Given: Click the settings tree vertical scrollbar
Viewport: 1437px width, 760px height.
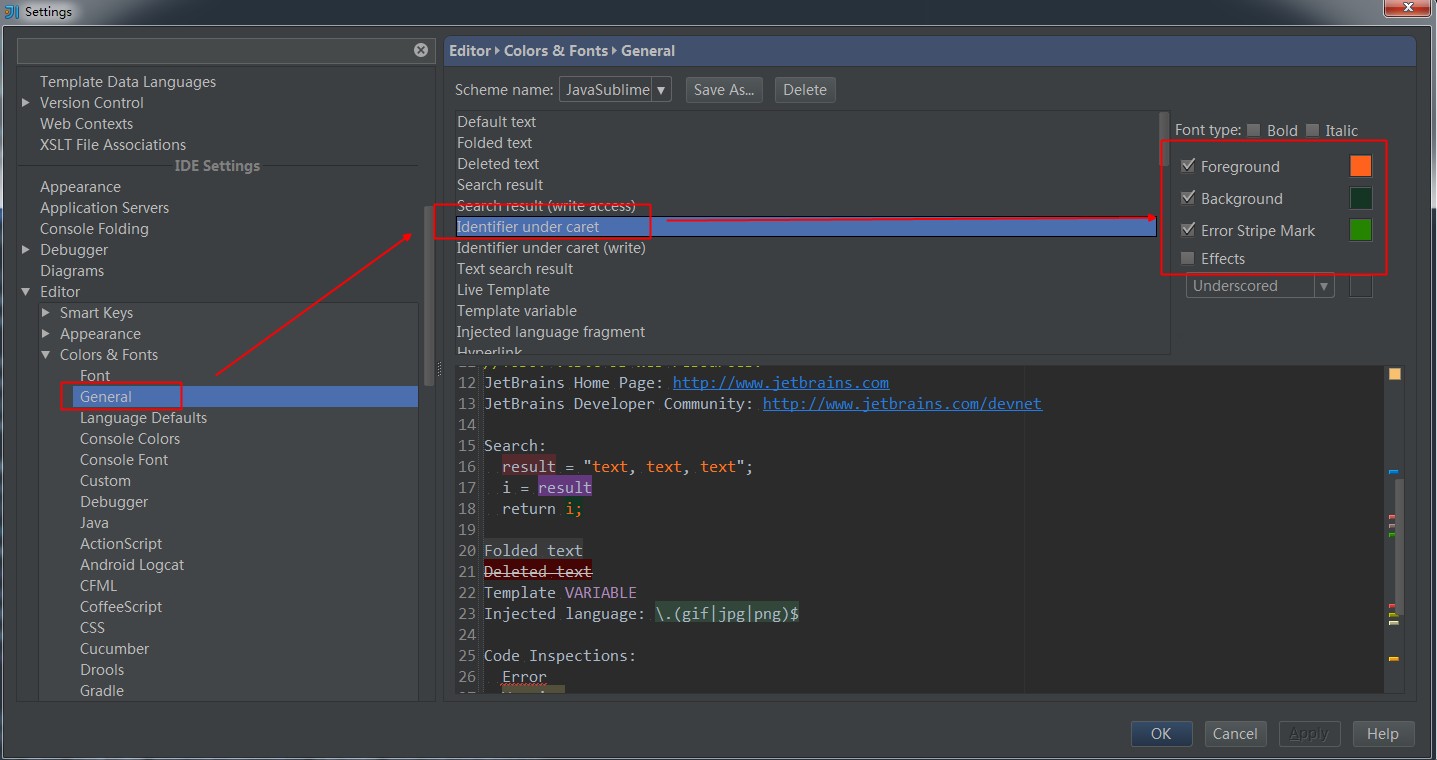Looking at the screenshot, I should click(428, 295).
